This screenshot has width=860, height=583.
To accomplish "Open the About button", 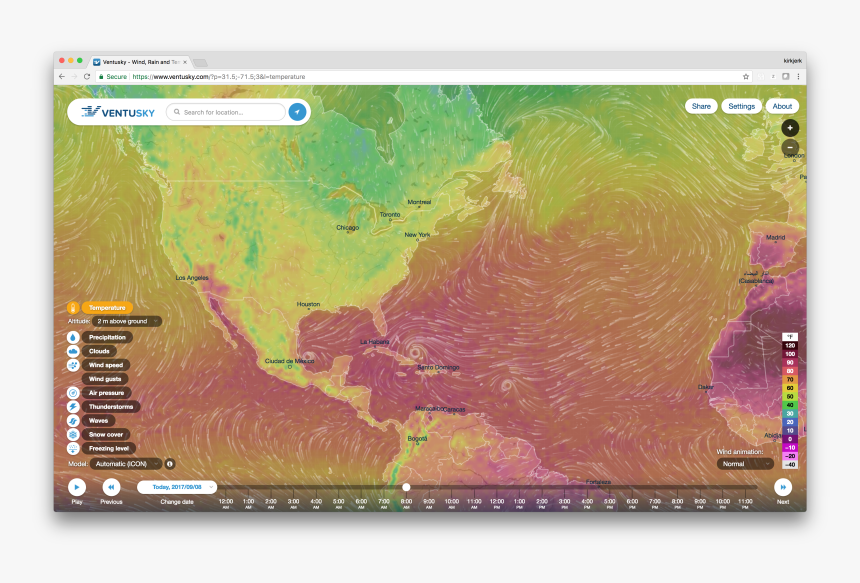I will [x=782, y=106].
